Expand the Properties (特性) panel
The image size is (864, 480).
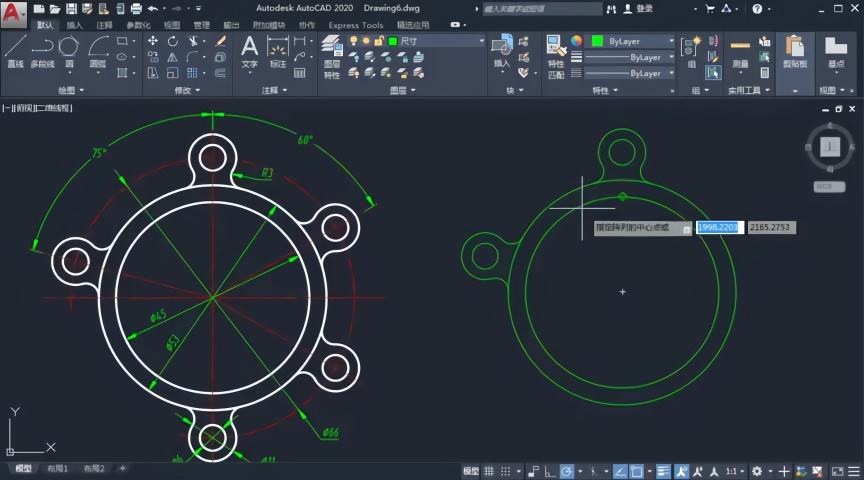(605, 90)
